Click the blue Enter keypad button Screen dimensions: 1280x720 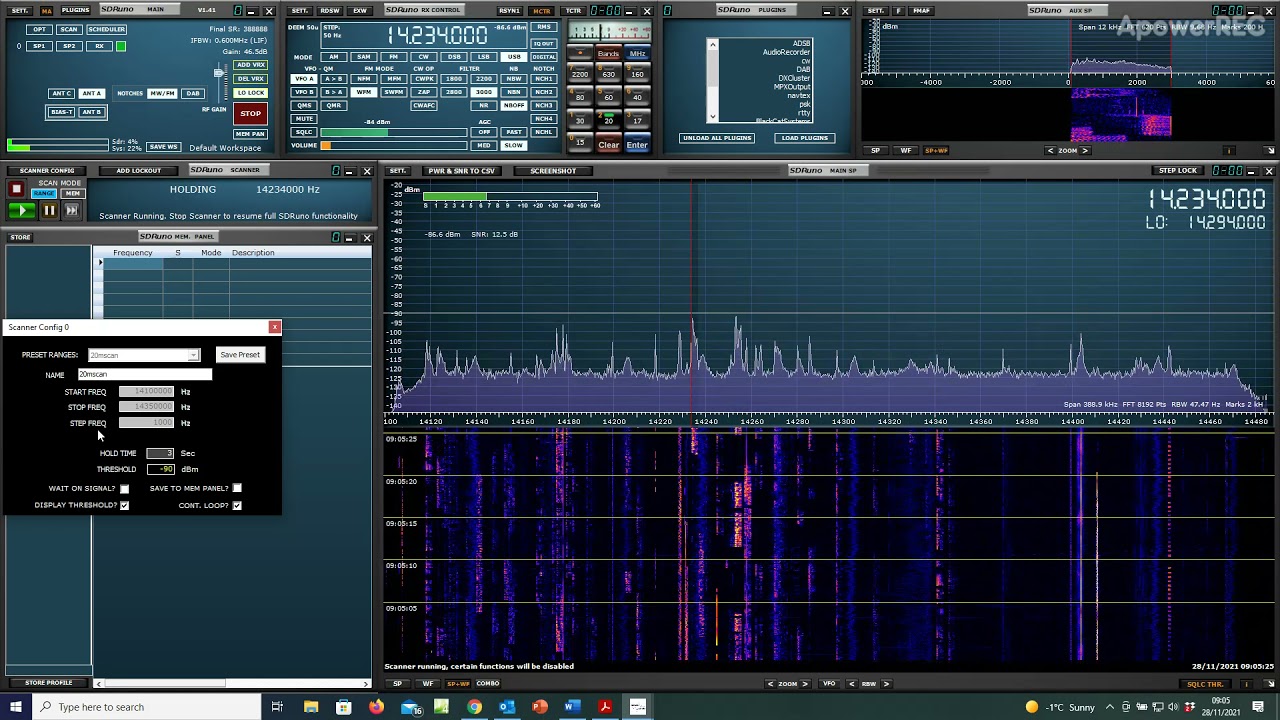(637, 144)
